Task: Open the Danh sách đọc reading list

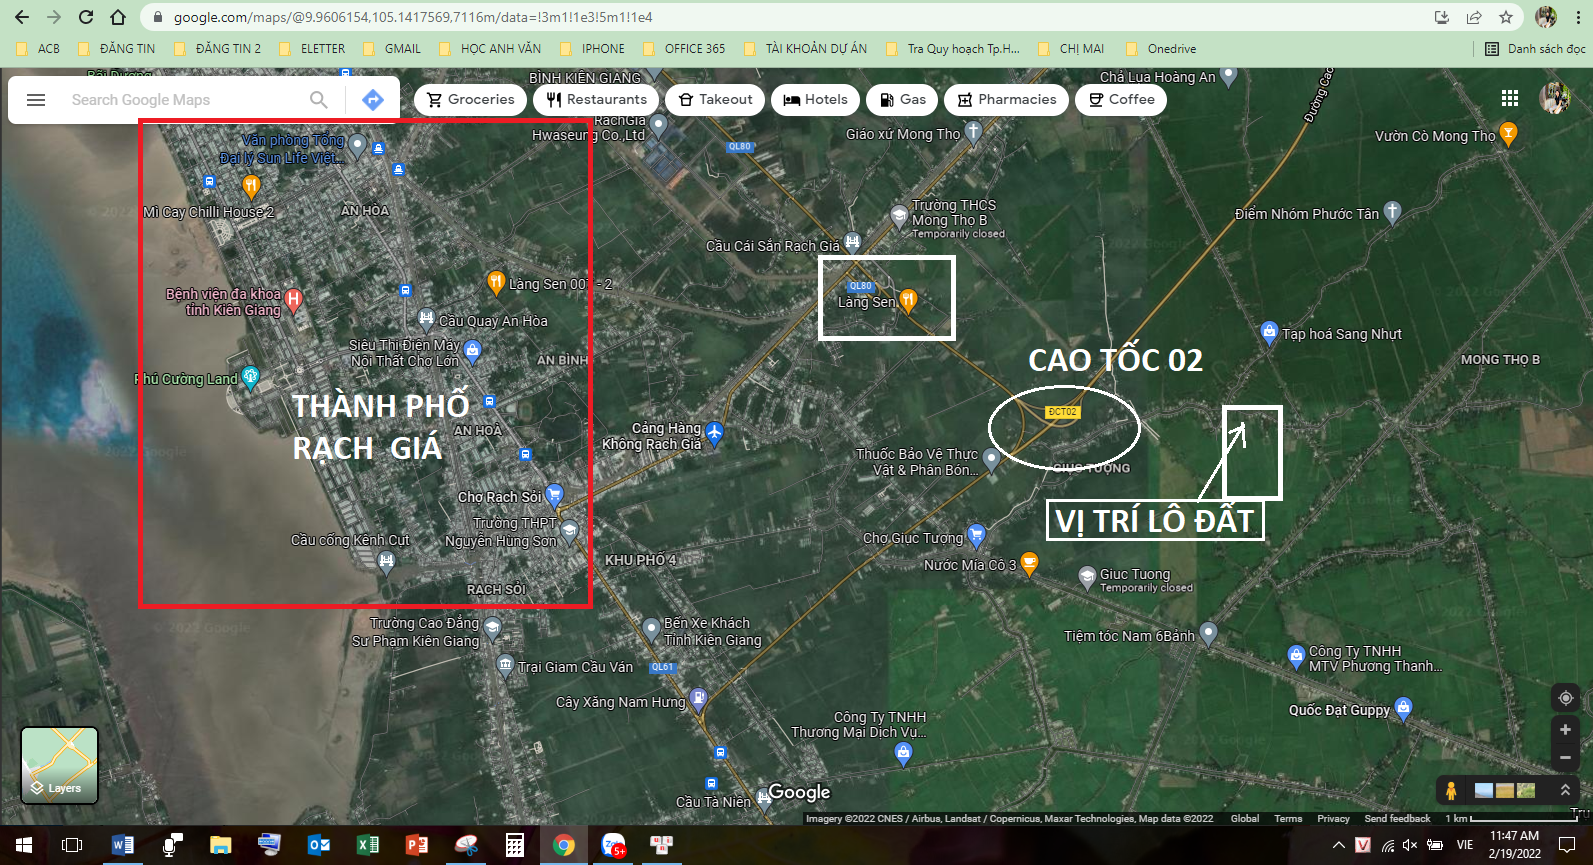Action: coord(1535,48)
